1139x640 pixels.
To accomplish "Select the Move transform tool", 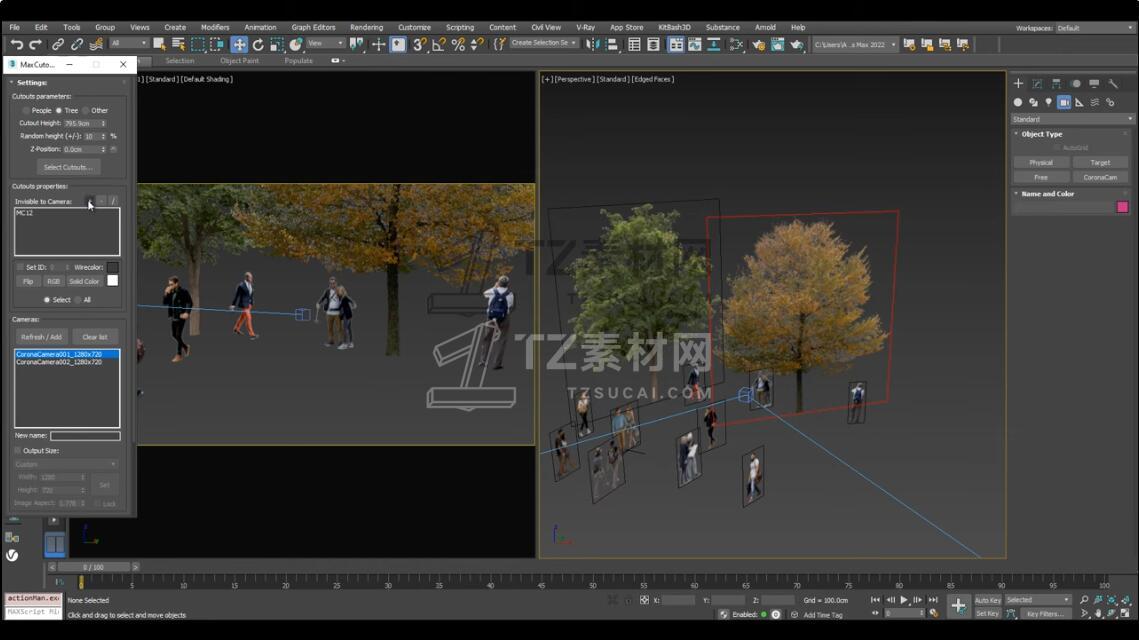I will tap(239, 44).
